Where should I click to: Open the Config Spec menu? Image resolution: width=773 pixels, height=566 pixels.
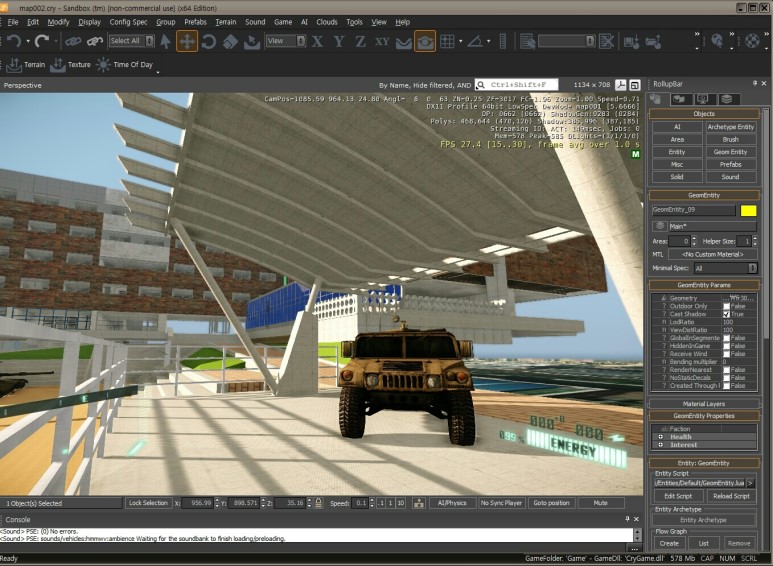pyautogui.click(x=128, y=22)
